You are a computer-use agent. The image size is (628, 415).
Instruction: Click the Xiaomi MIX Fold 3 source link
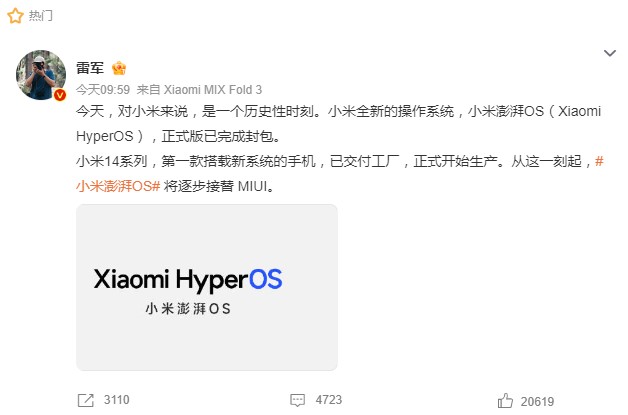click(x=213, y=89)
